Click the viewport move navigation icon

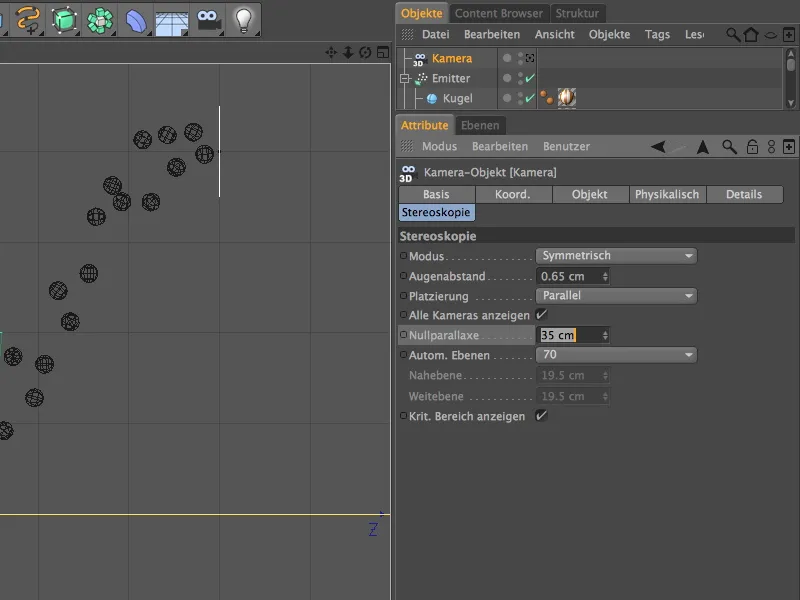pyautogui.click(x=331, y=53)
